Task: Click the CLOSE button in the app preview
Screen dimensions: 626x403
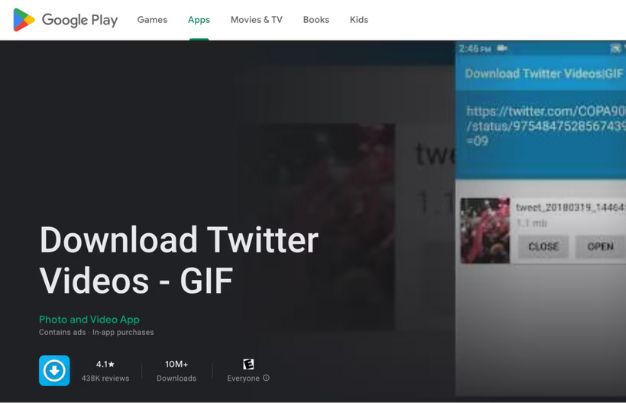Action: point(543,246)
